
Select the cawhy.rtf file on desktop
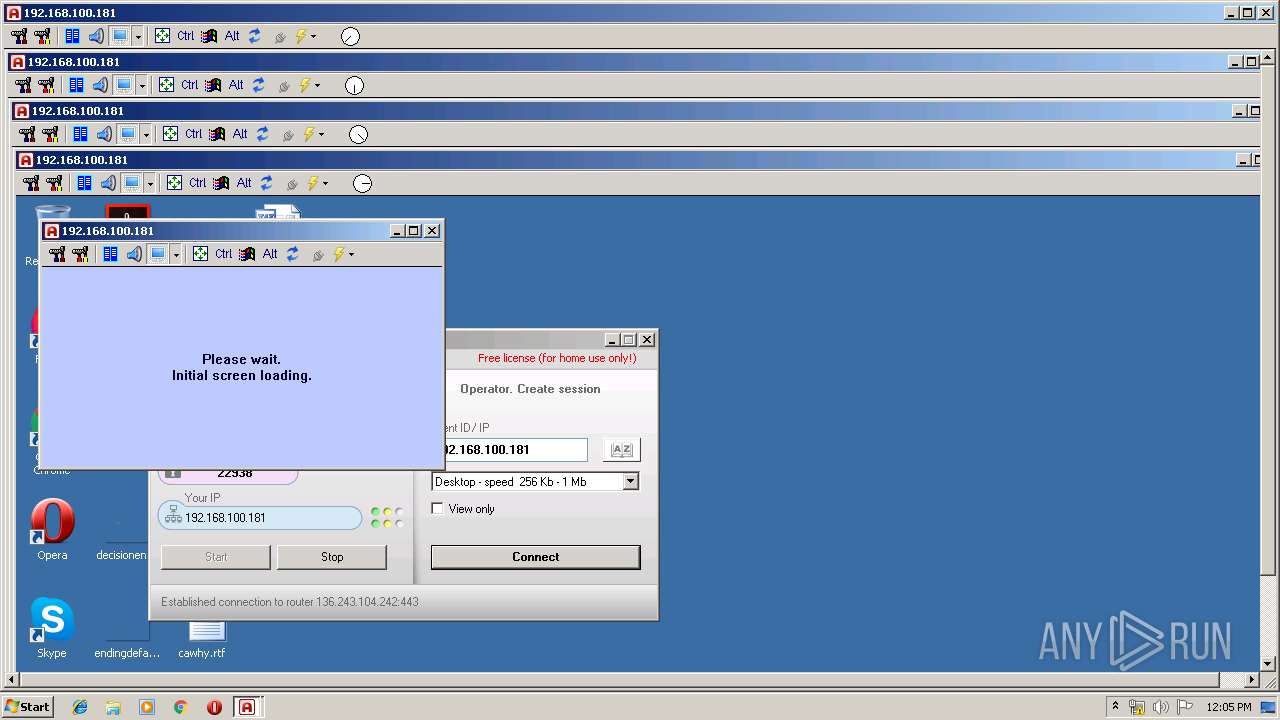pyautogui.click(x=202, y=640)
